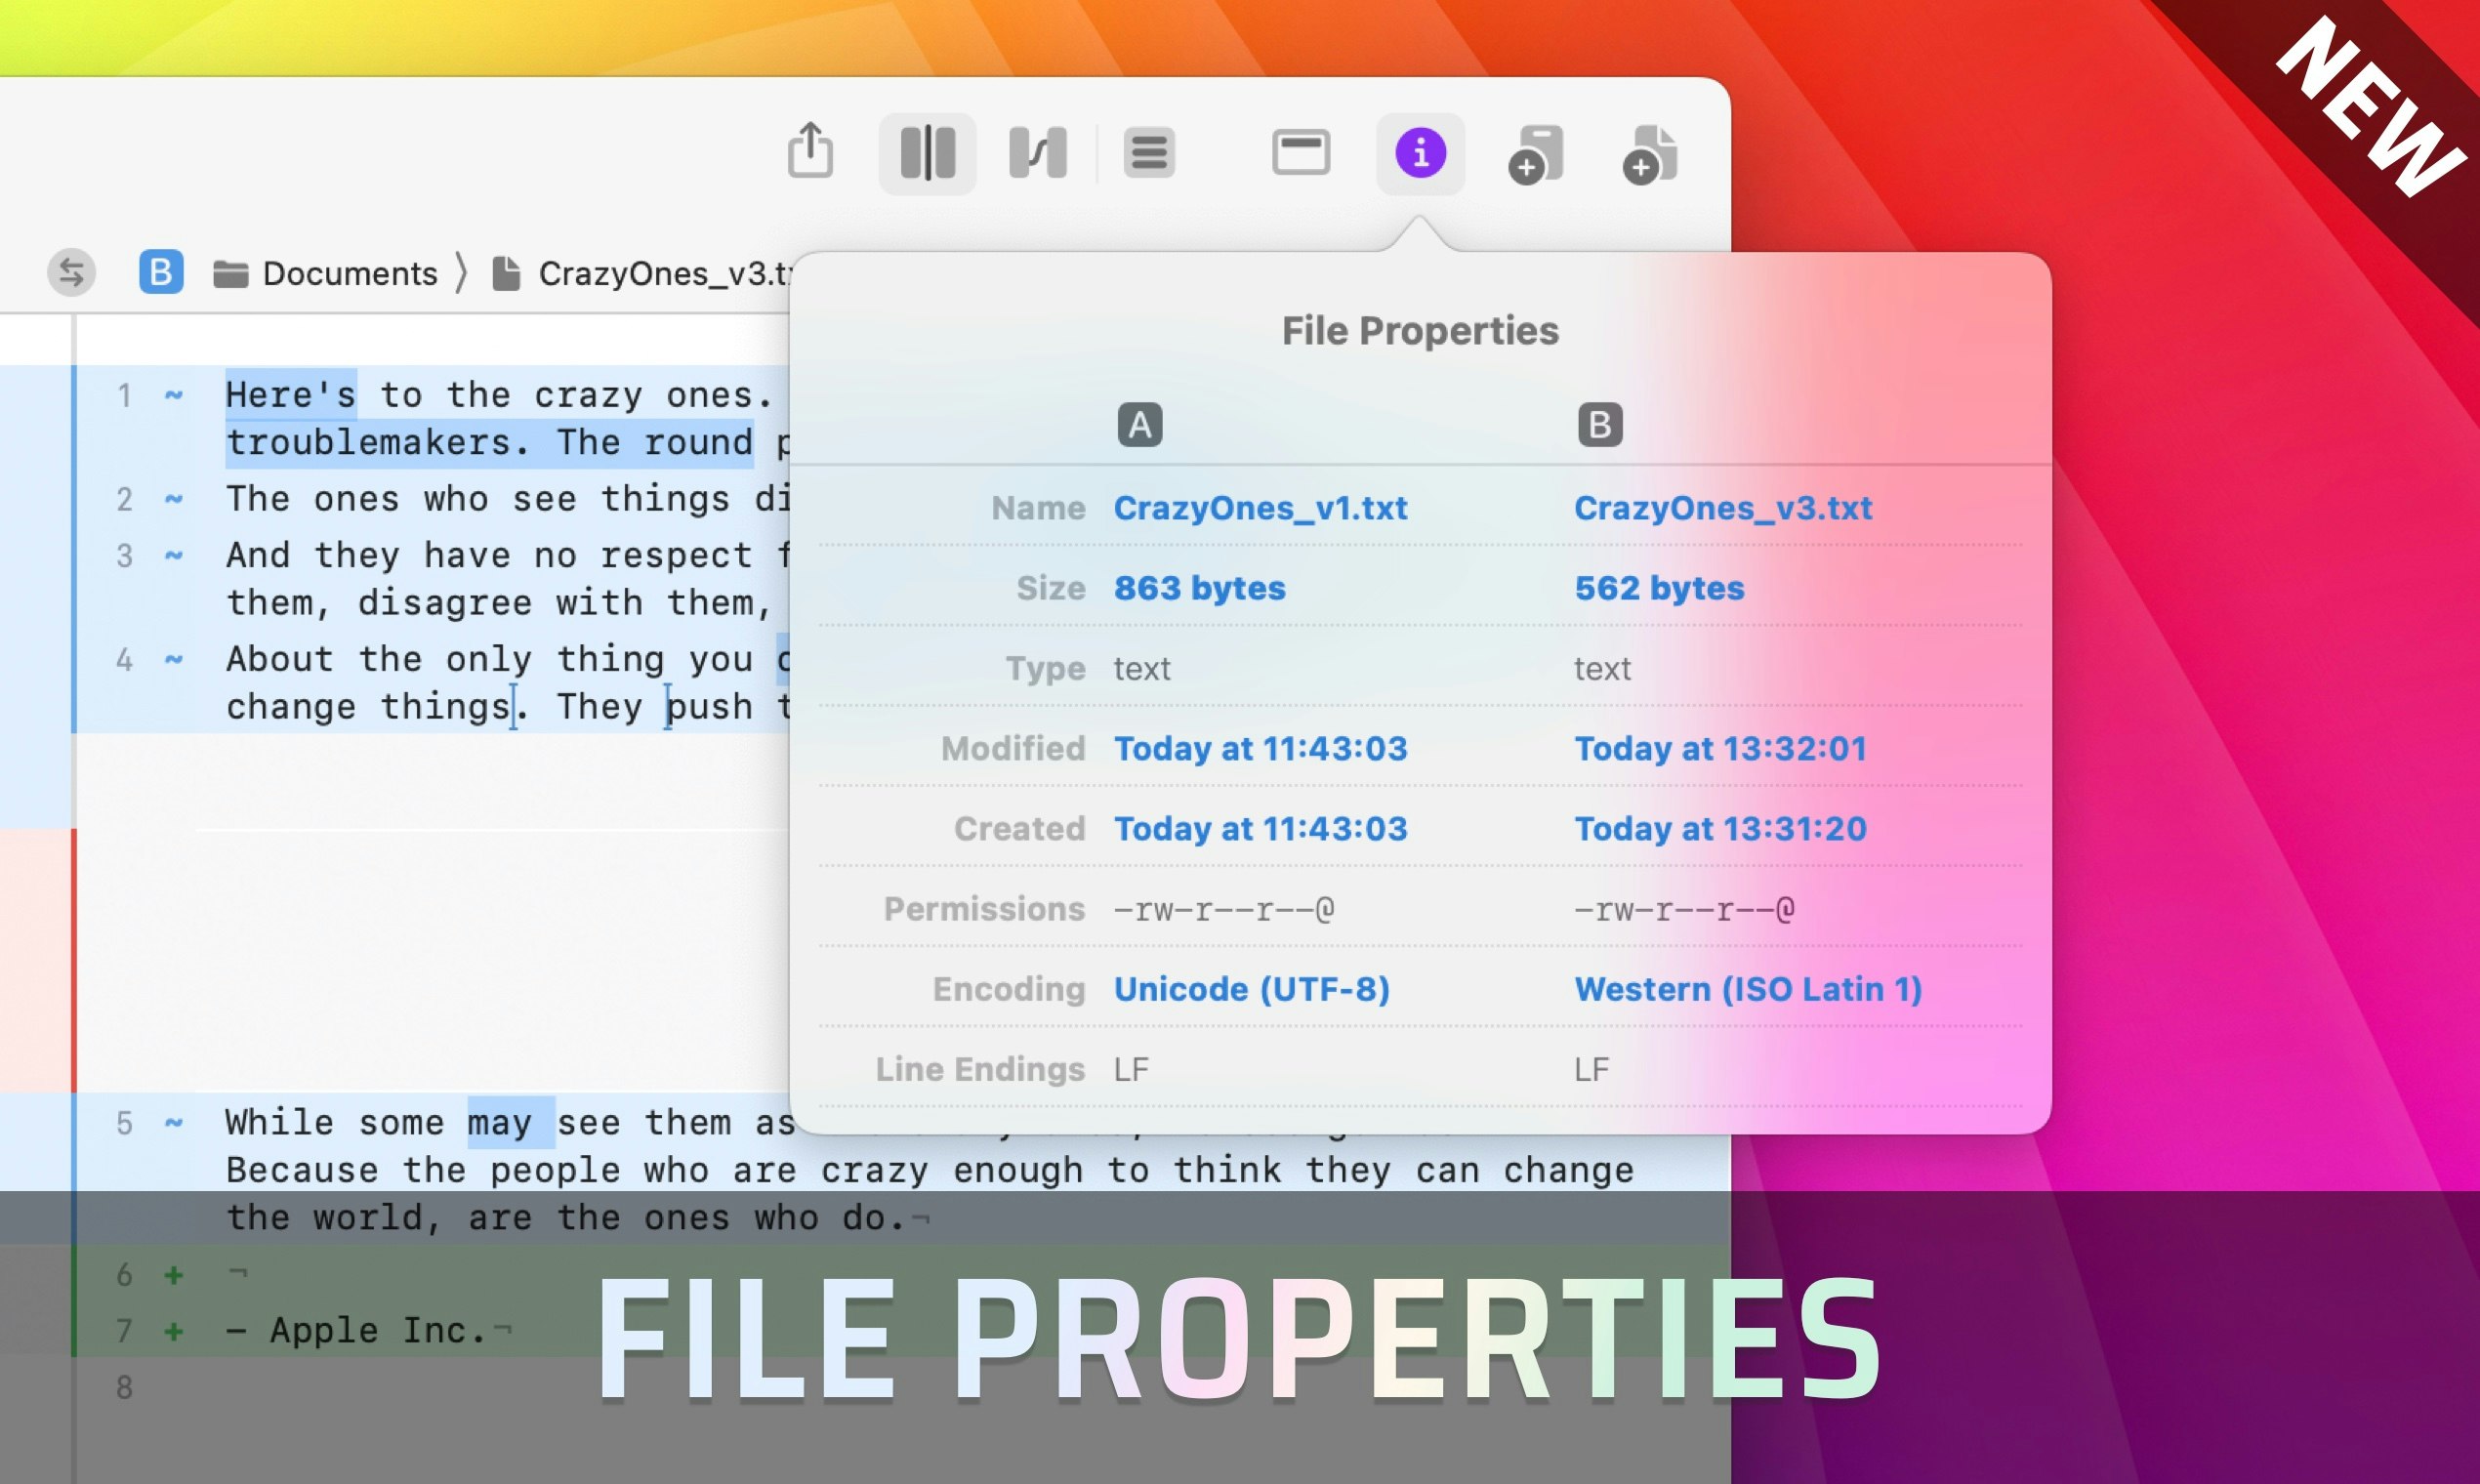Click the plus added marker on line 7
This screenshot has height=1484, width=2480.
pos(174,1330)
